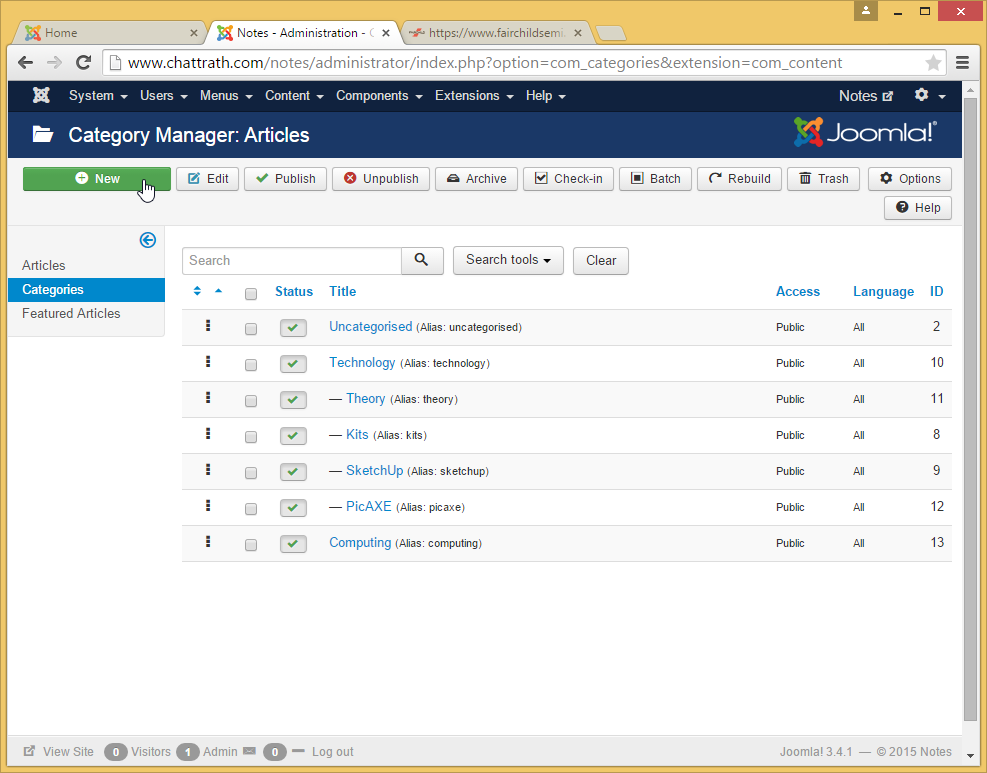Toggle the select-all checkbox in table header
987x773 pixels.
pos(251,293)
